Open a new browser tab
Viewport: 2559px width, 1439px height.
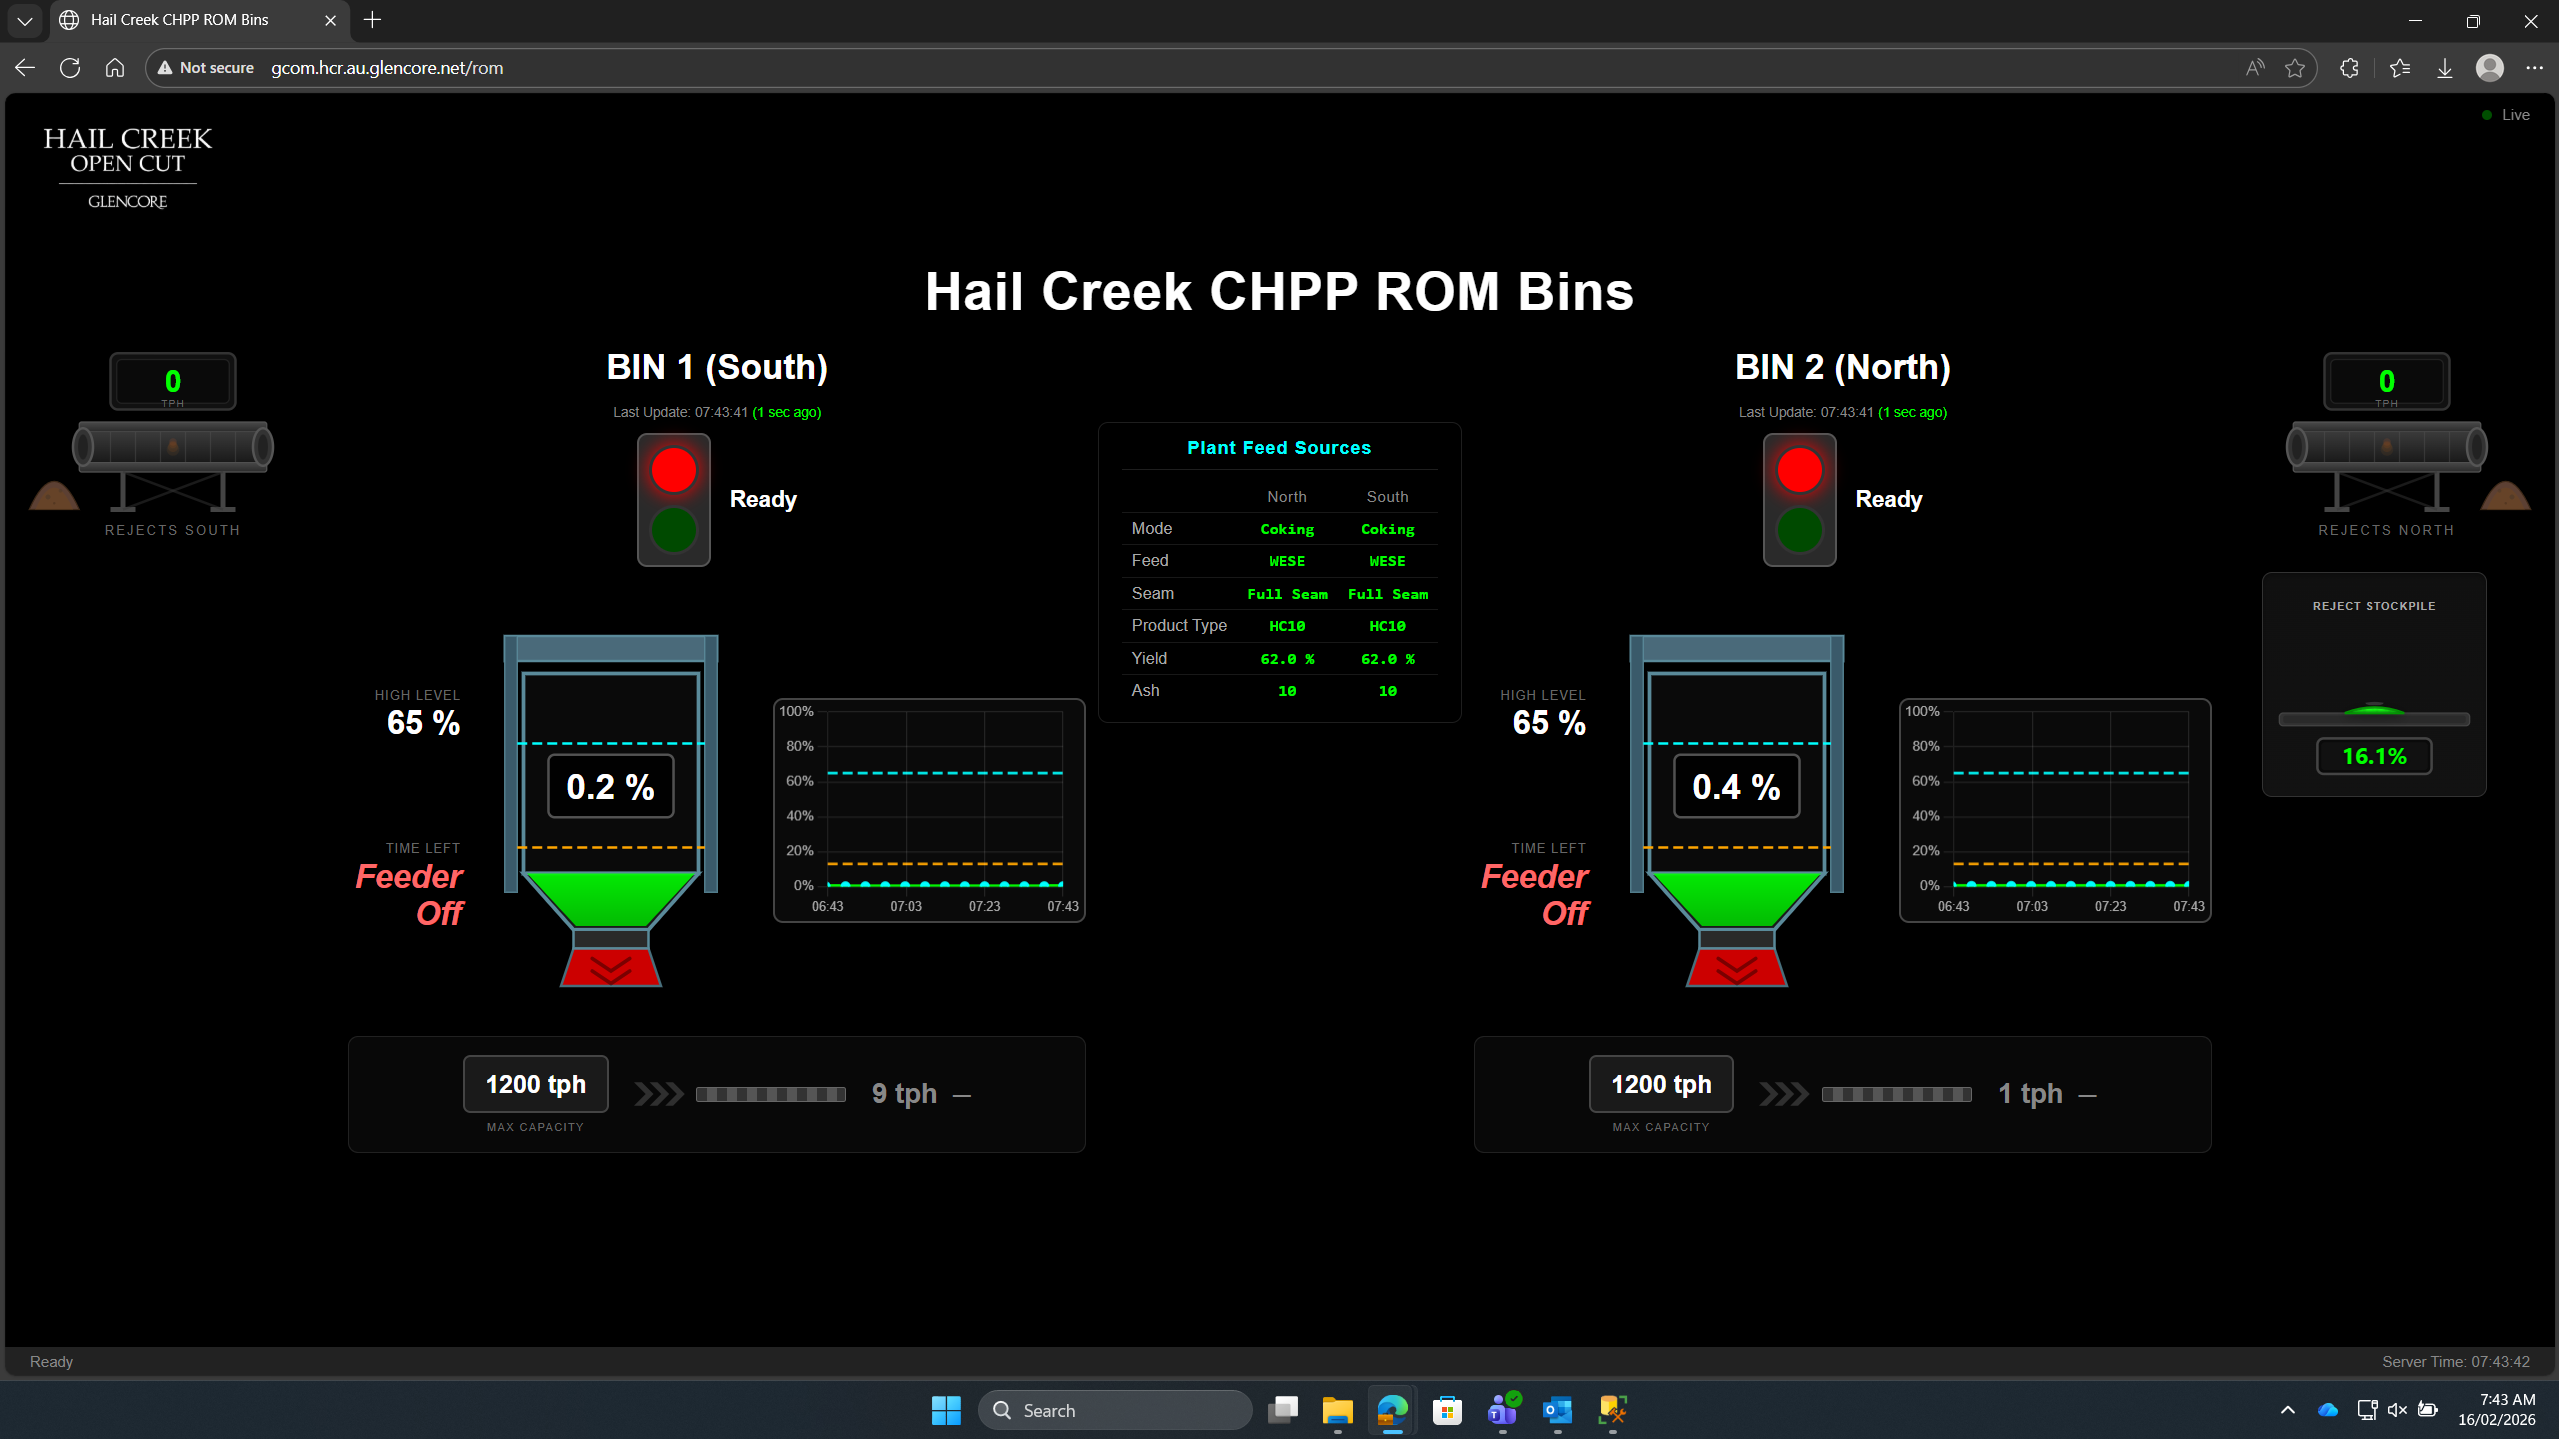372,20
